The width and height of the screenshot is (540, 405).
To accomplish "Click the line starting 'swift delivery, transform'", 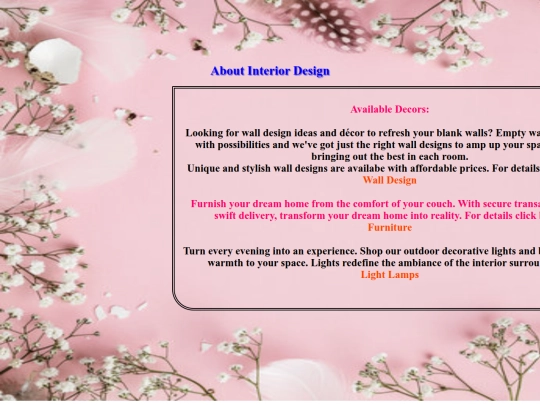I will (x=377, y=216).
